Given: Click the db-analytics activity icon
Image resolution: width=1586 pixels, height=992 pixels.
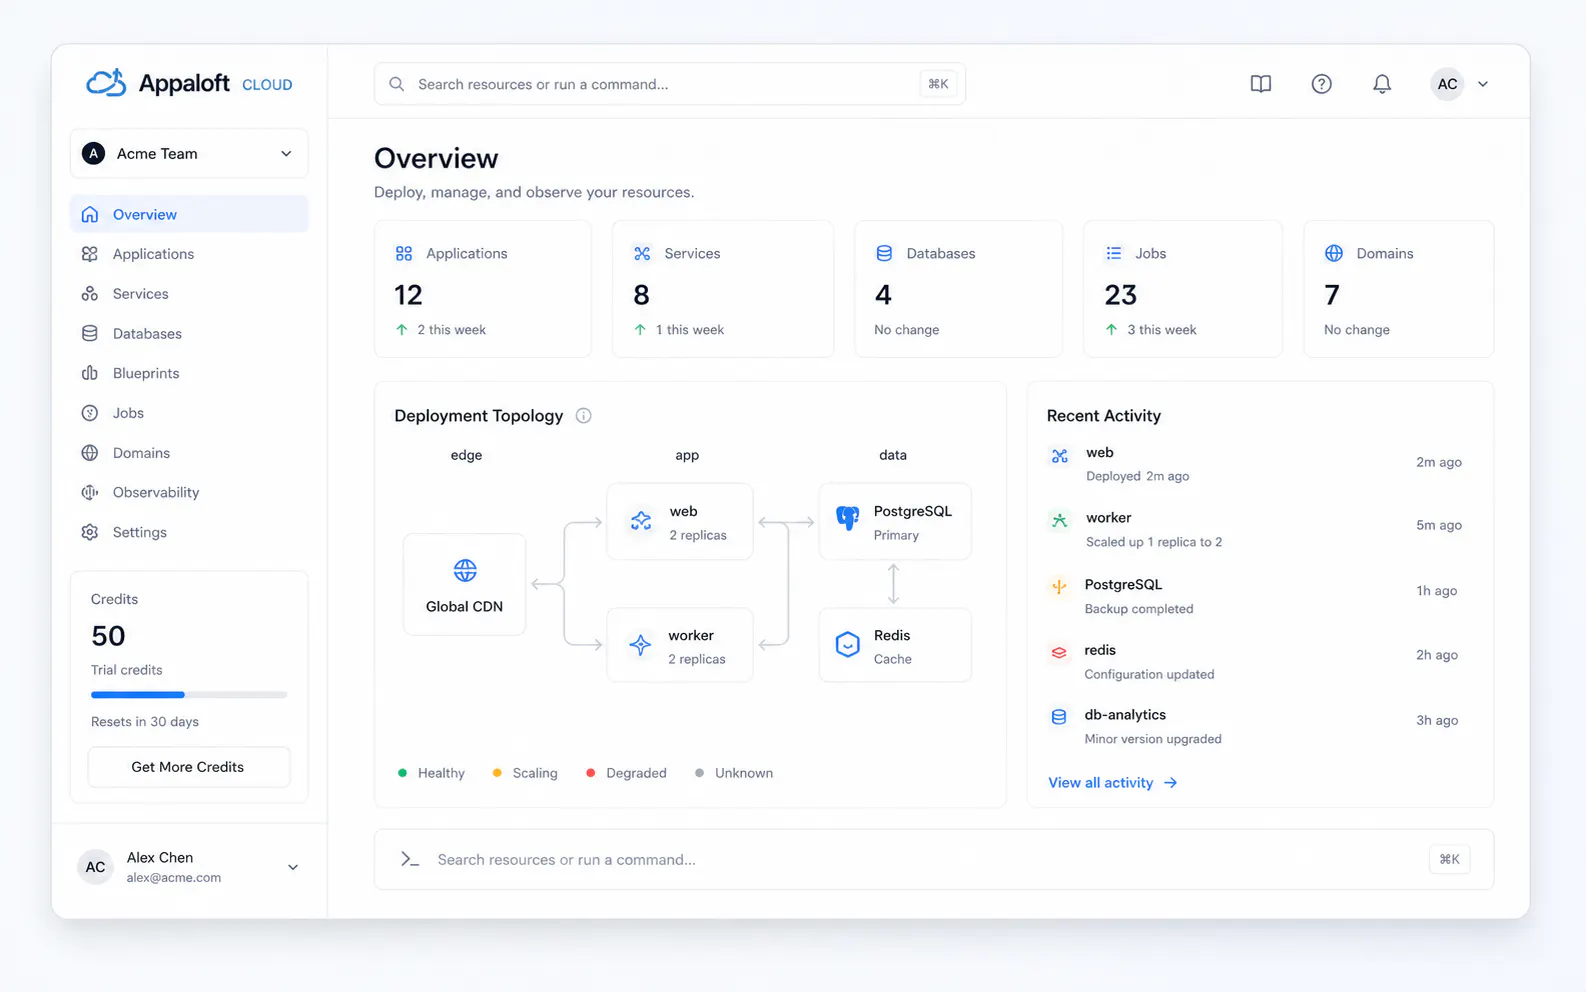Looking at the screenshot, I should pos(1059,717).
